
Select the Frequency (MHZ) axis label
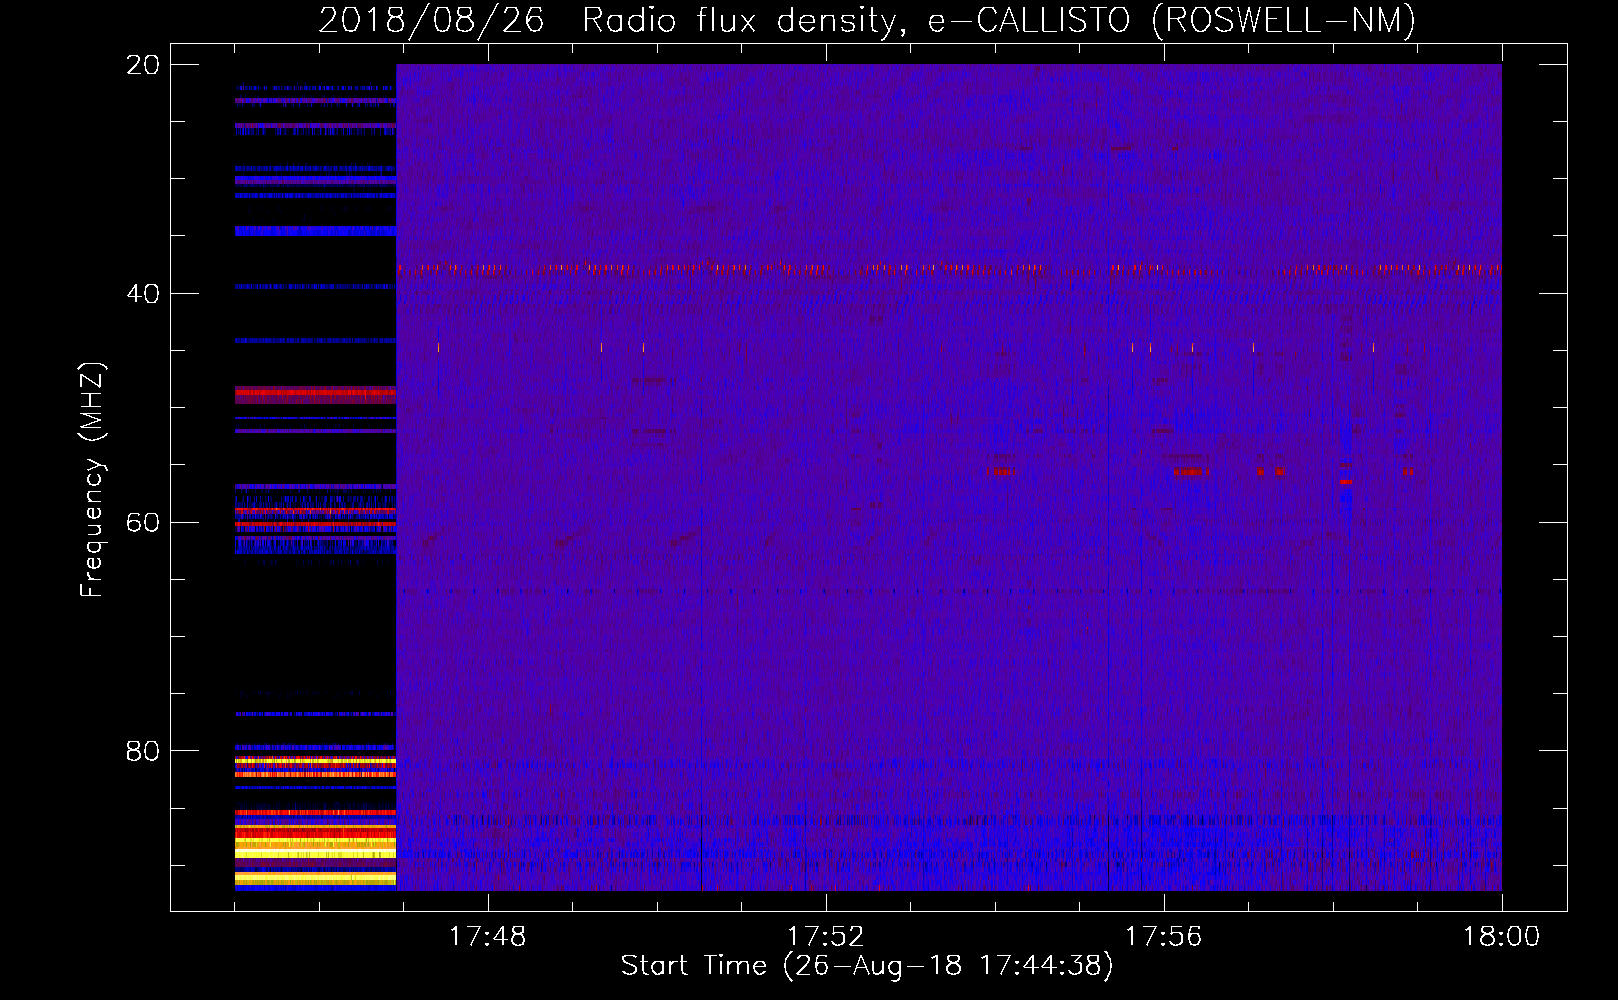coord(92,480)
